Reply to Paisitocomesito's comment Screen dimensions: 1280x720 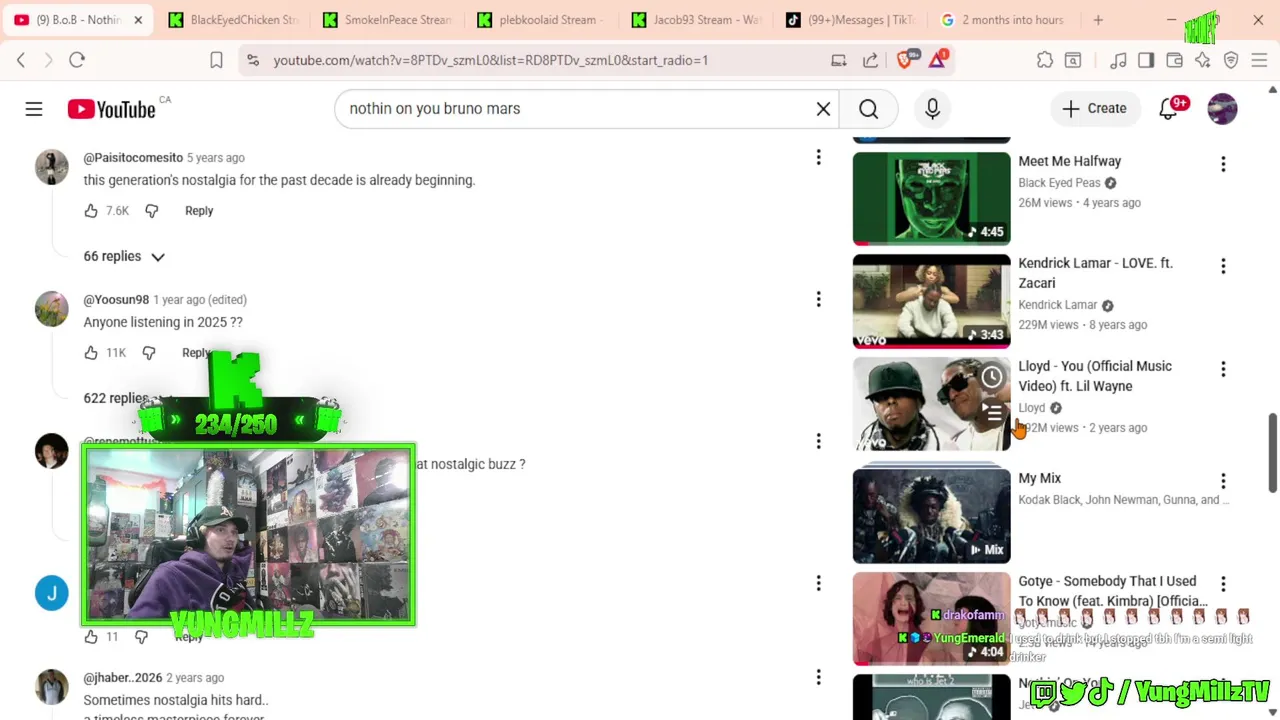coord(199,211)
